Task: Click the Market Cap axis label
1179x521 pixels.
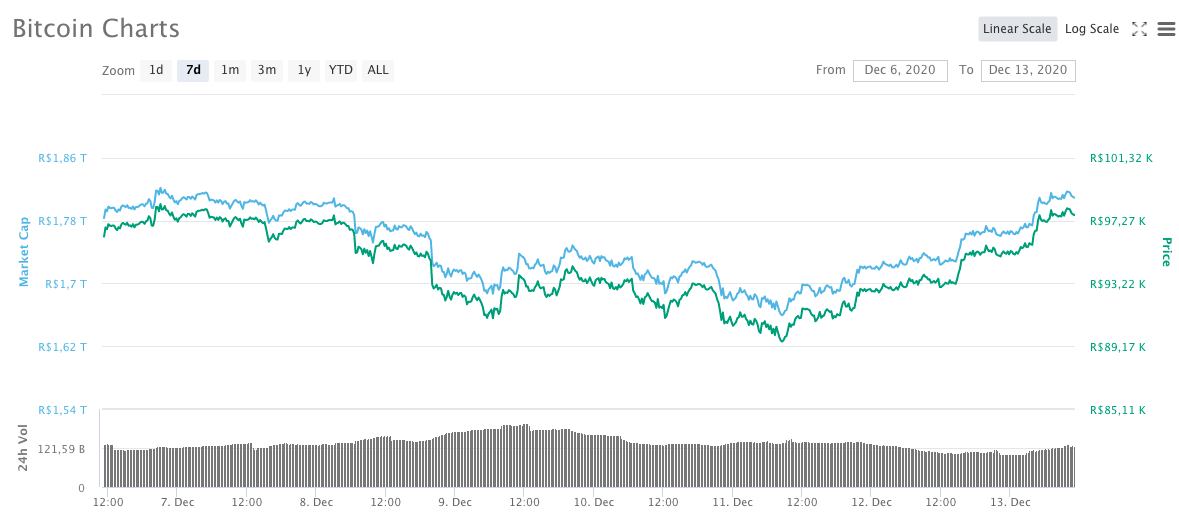Action: [23, 251]
